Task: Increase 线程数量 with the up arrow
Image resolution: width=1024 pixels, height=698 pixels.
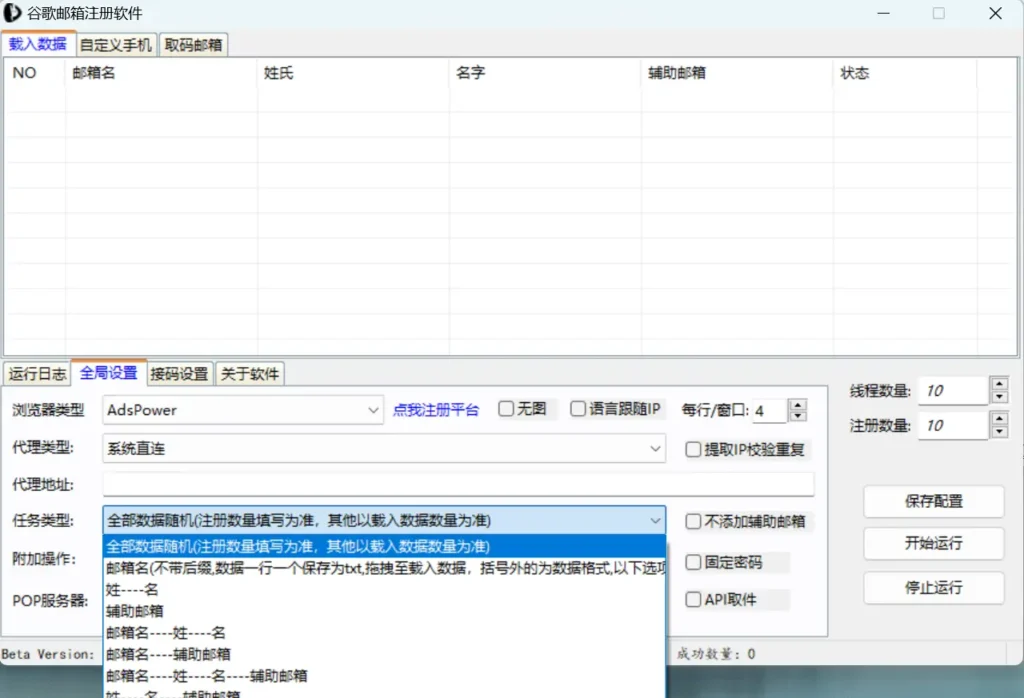Action: click(x=999, y=384)
